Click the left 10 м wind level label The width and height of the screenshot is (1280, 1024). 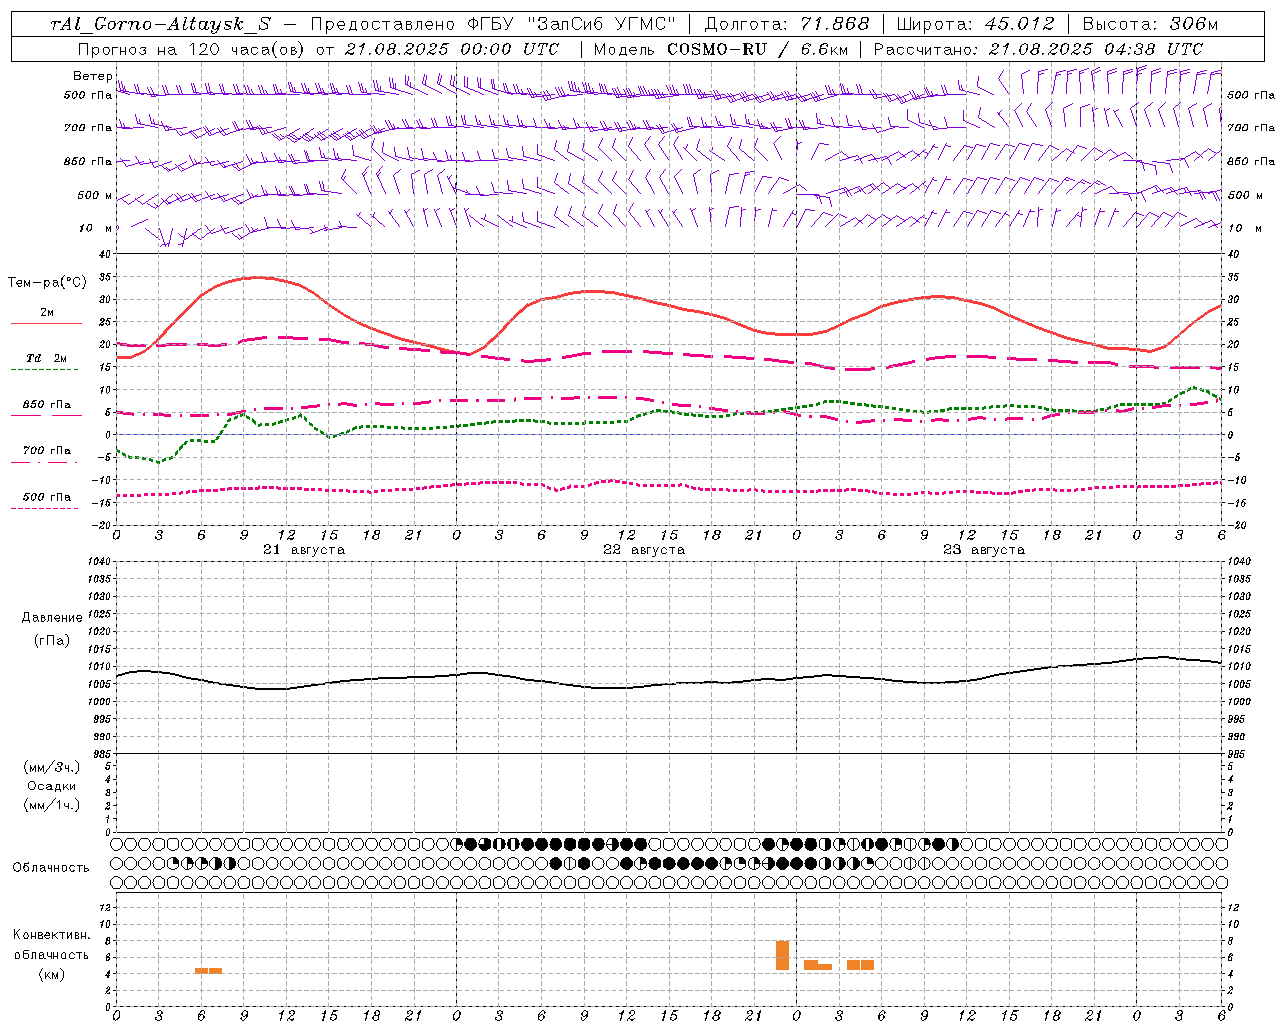tap(96, 228)
